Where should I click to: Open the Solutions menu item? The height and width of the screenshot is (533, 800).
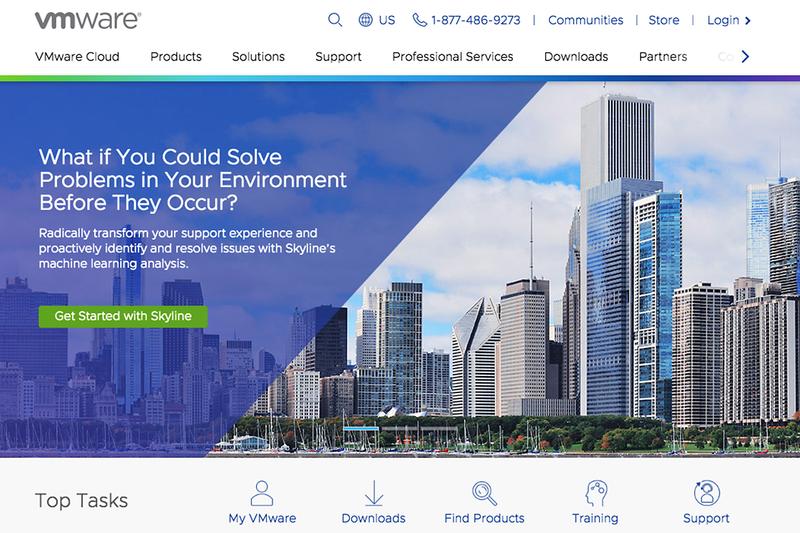(x=258, y=57)
